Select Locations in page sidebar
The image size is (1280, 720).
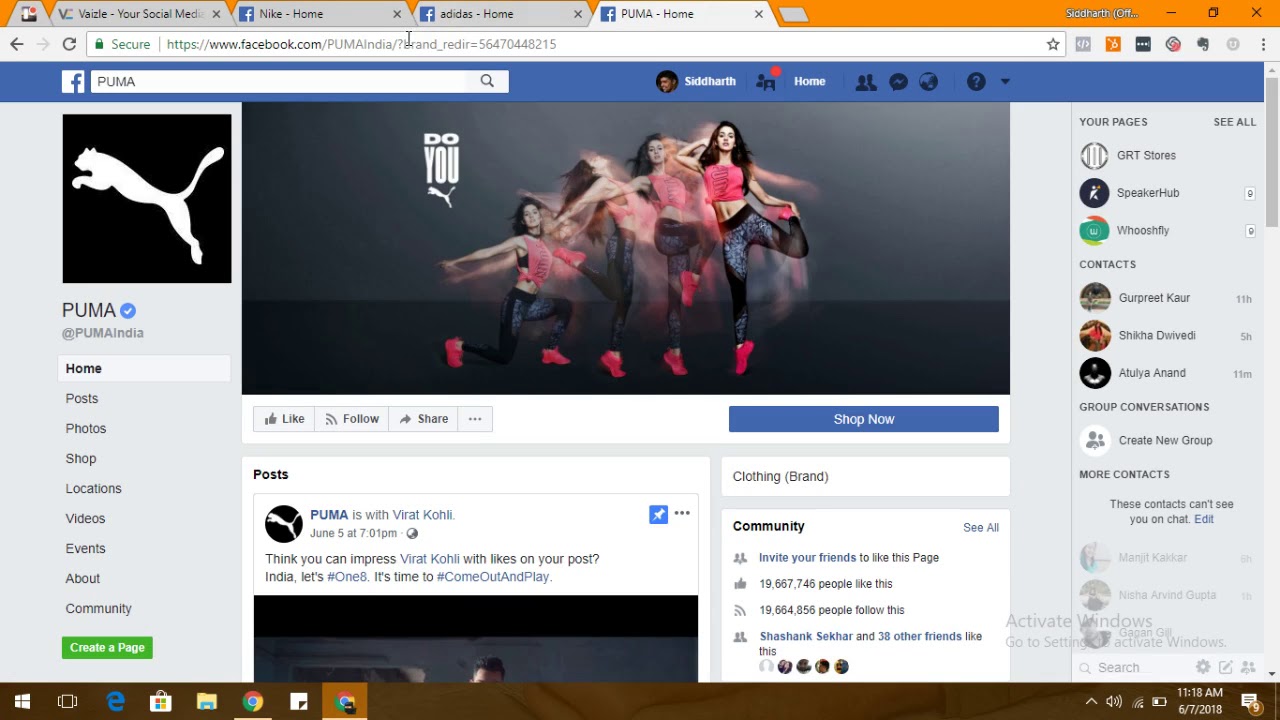tap(94, 488)
